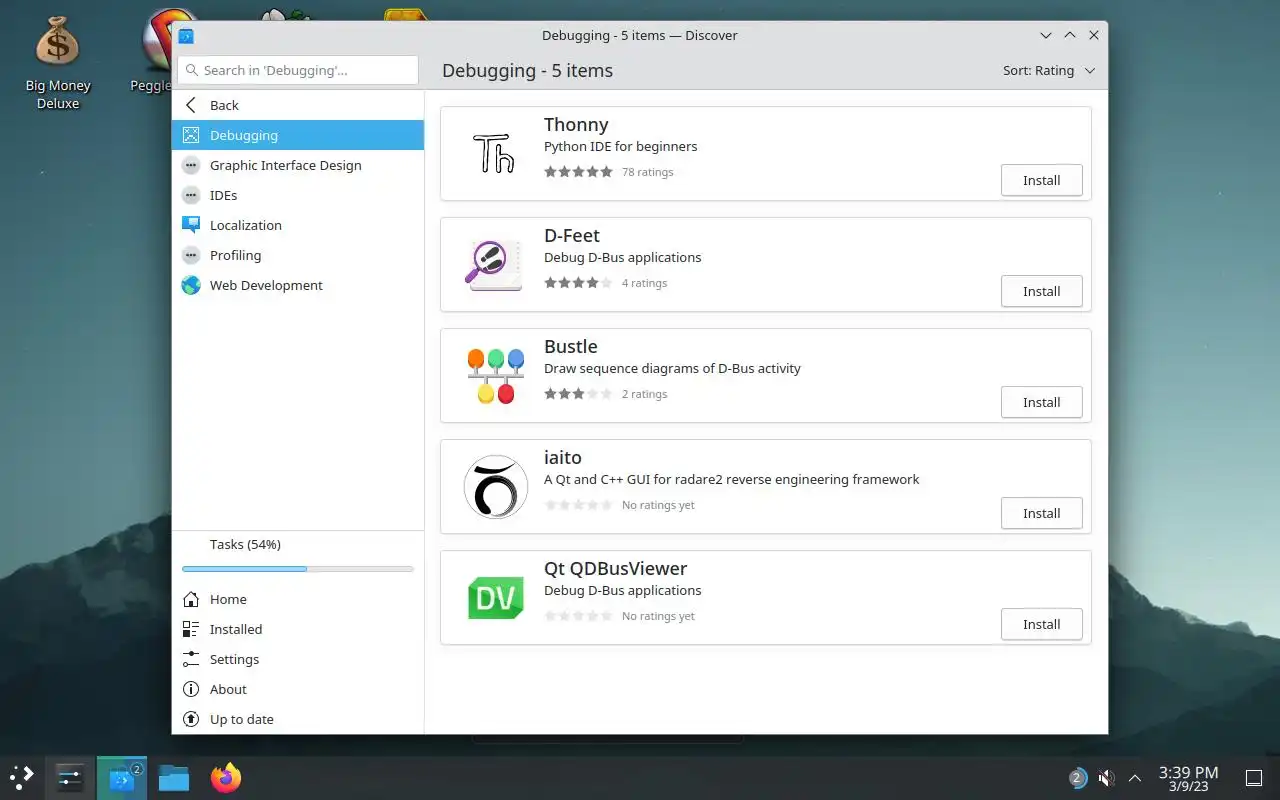Click the Bustle app title

(571, 346)
